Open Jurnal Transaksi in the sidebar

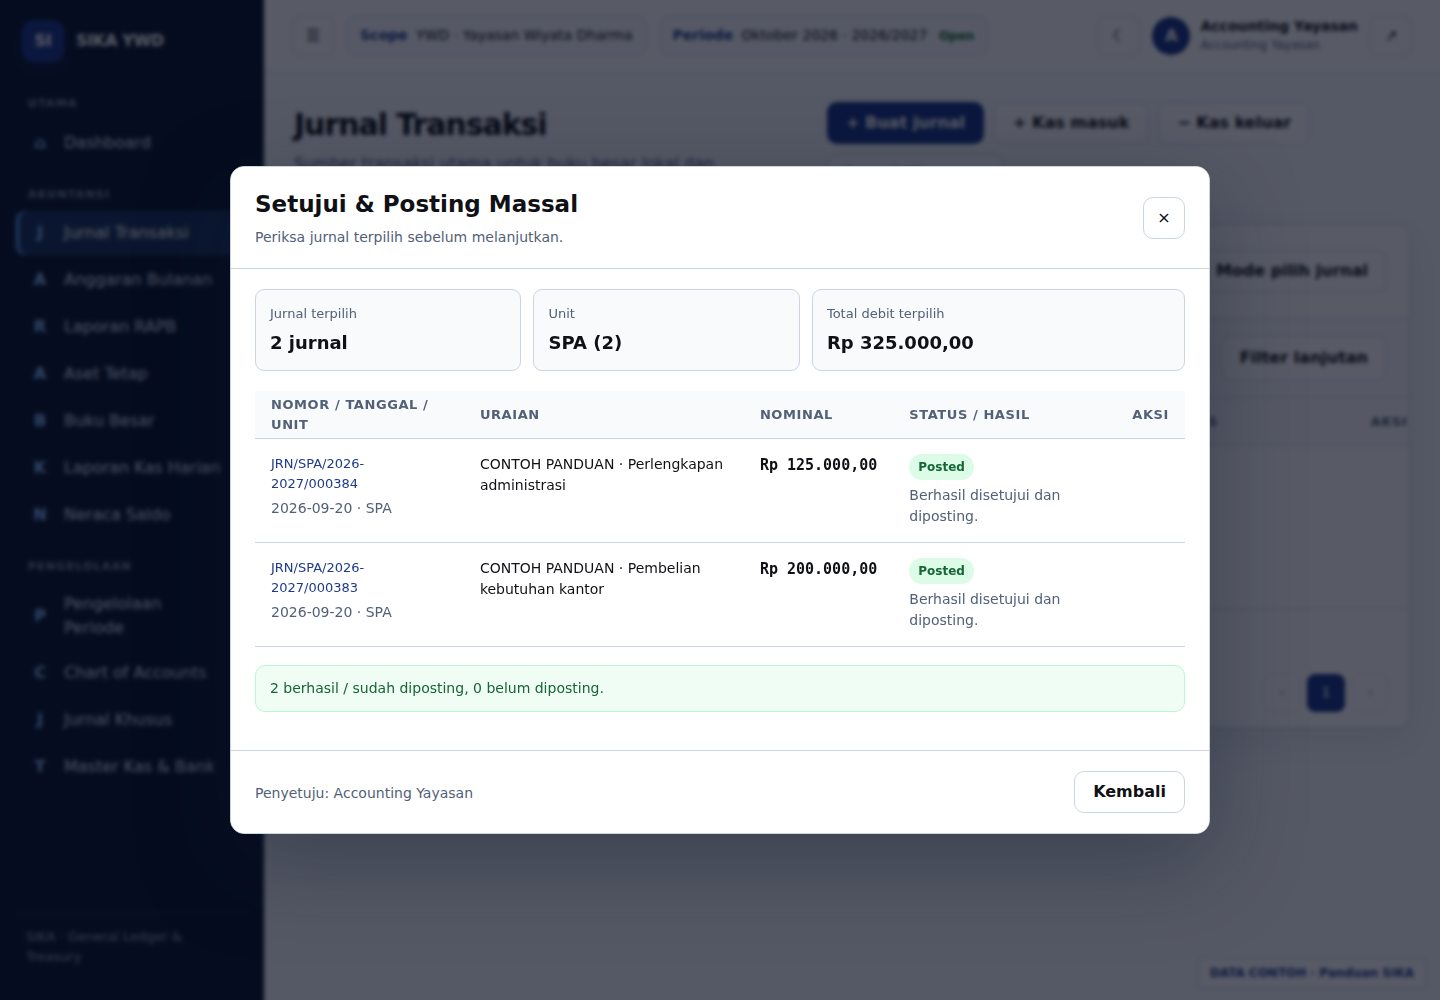click(130, 233)
